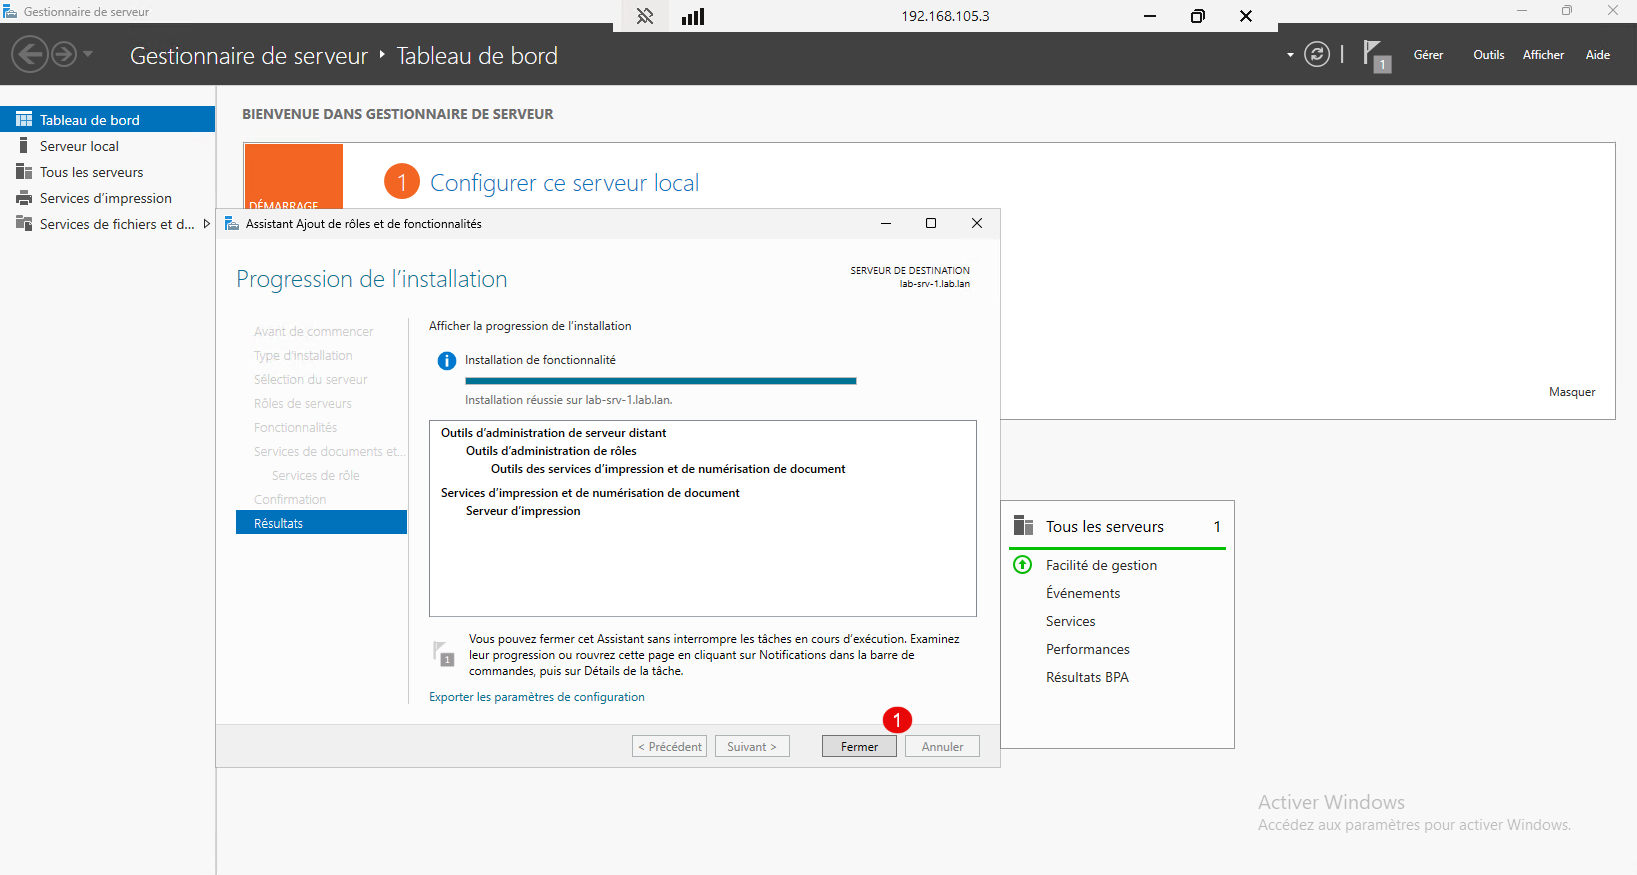This screenshot has width=1637, height=875.
Task: Click Masquer in the welcome panel
Action: tap(1572, 392)
